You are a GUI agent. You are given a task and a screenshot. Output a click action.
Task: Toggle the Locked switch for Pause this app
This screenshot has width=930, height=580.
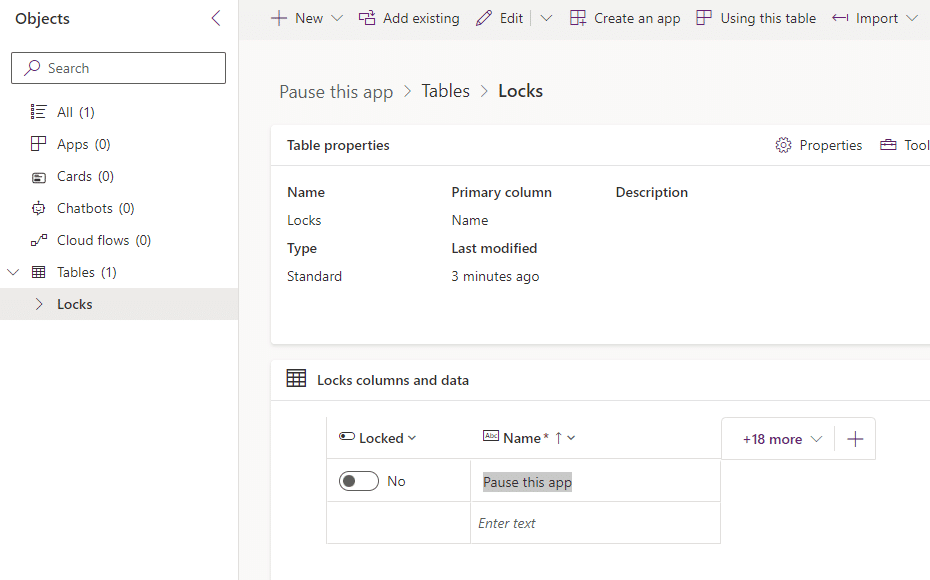pyautogui.click(x=359, y=481)
